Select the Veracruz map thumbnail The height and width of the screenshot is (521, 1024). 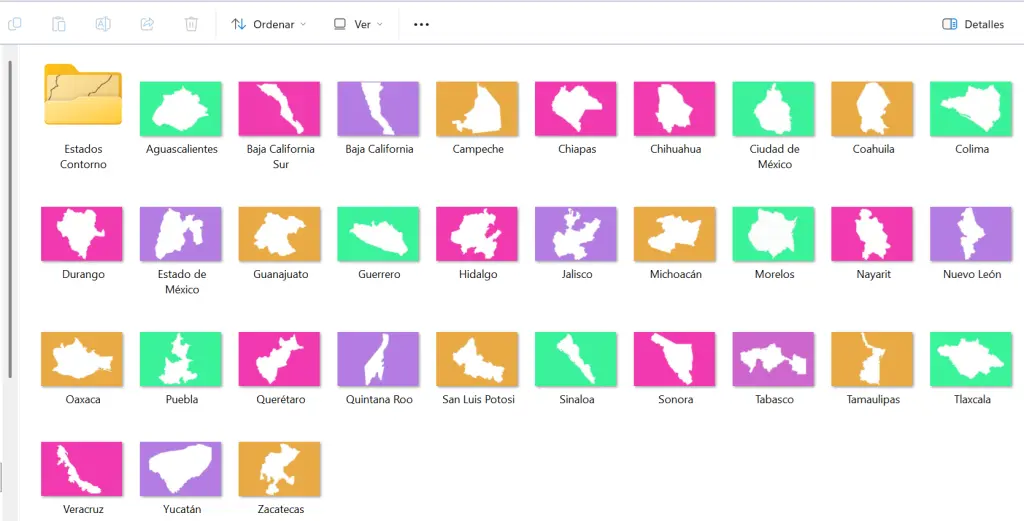pos(82,469)
